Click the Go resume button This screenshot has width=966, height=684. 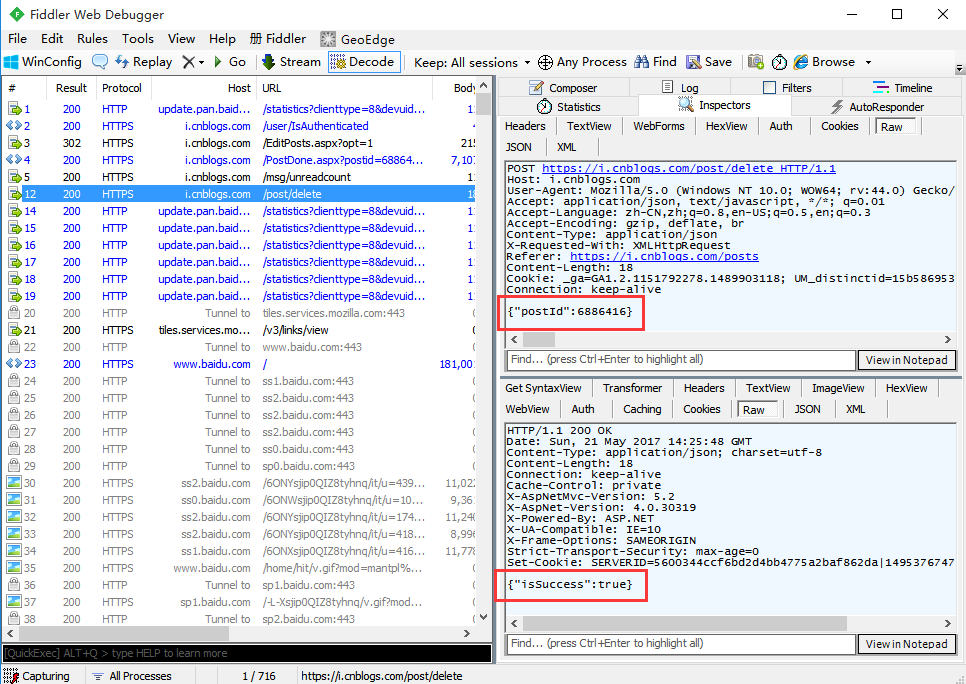click(230, 62)
